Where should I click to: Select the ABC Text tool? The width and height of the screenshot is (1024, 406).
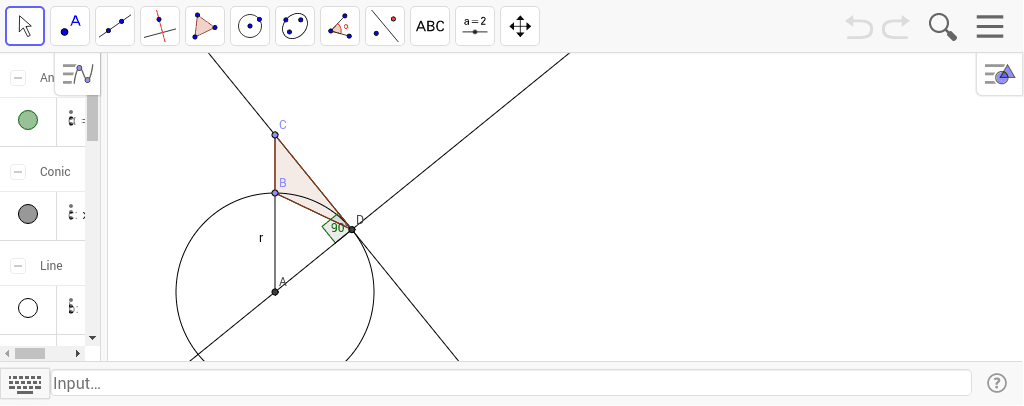(x=430, y=26)
